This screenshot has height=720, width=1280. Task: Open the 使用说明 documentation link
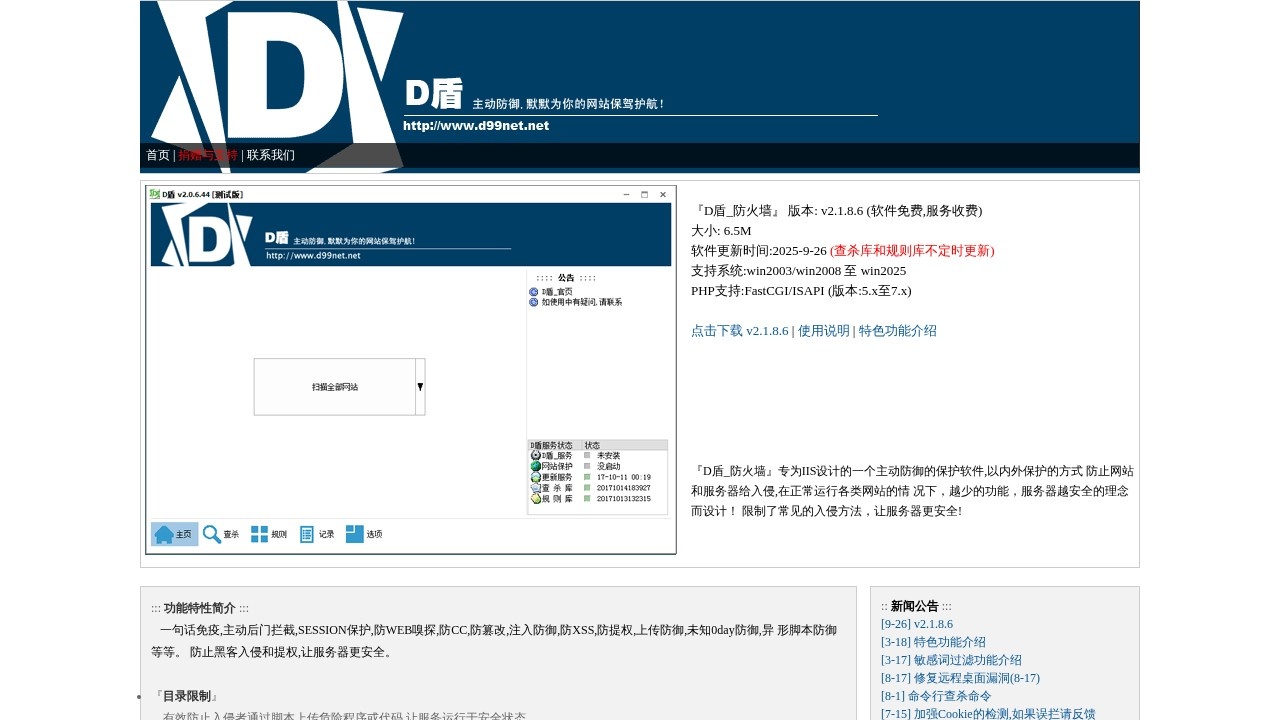(x=821, y=330)
